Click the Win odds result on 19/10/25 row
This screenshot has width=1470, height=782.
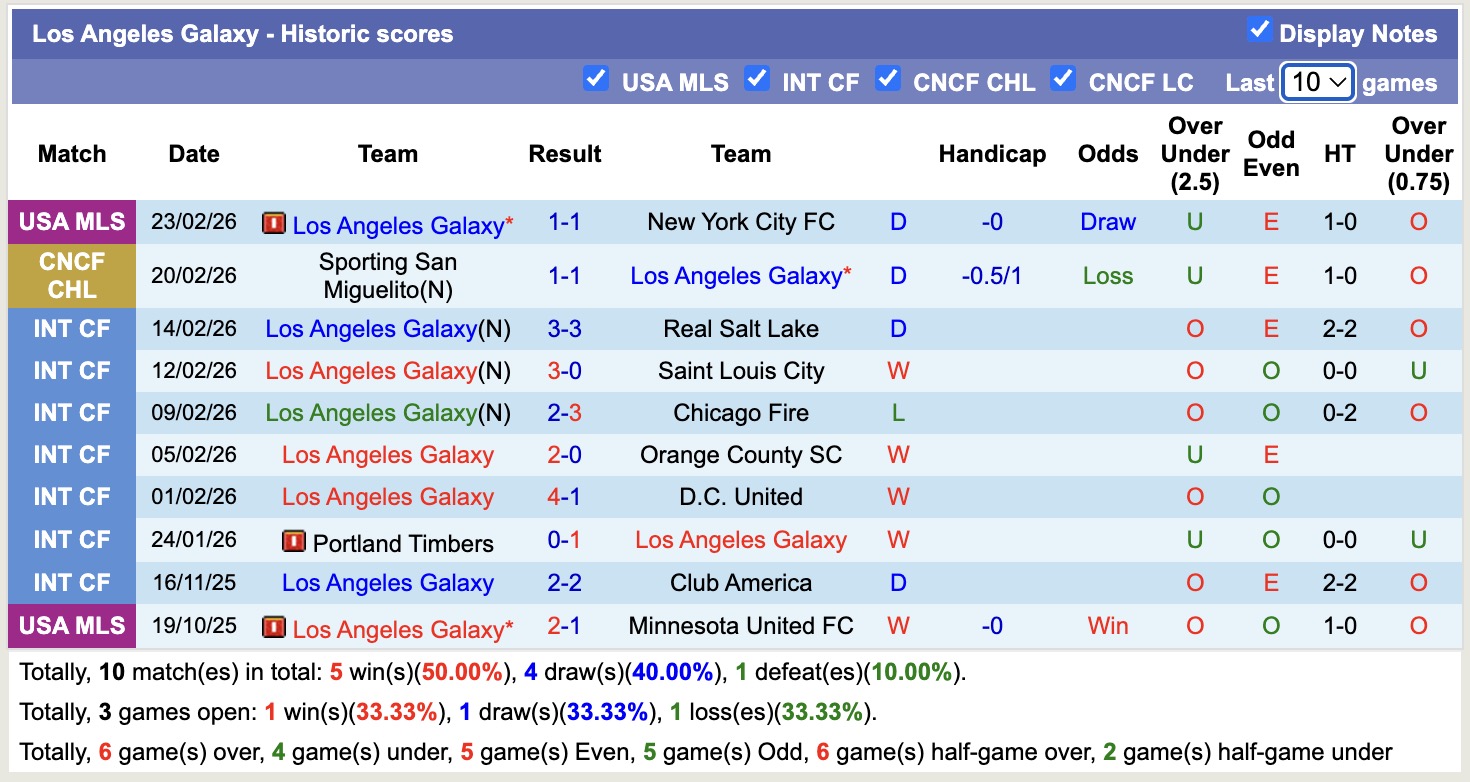pos(1107,627)
